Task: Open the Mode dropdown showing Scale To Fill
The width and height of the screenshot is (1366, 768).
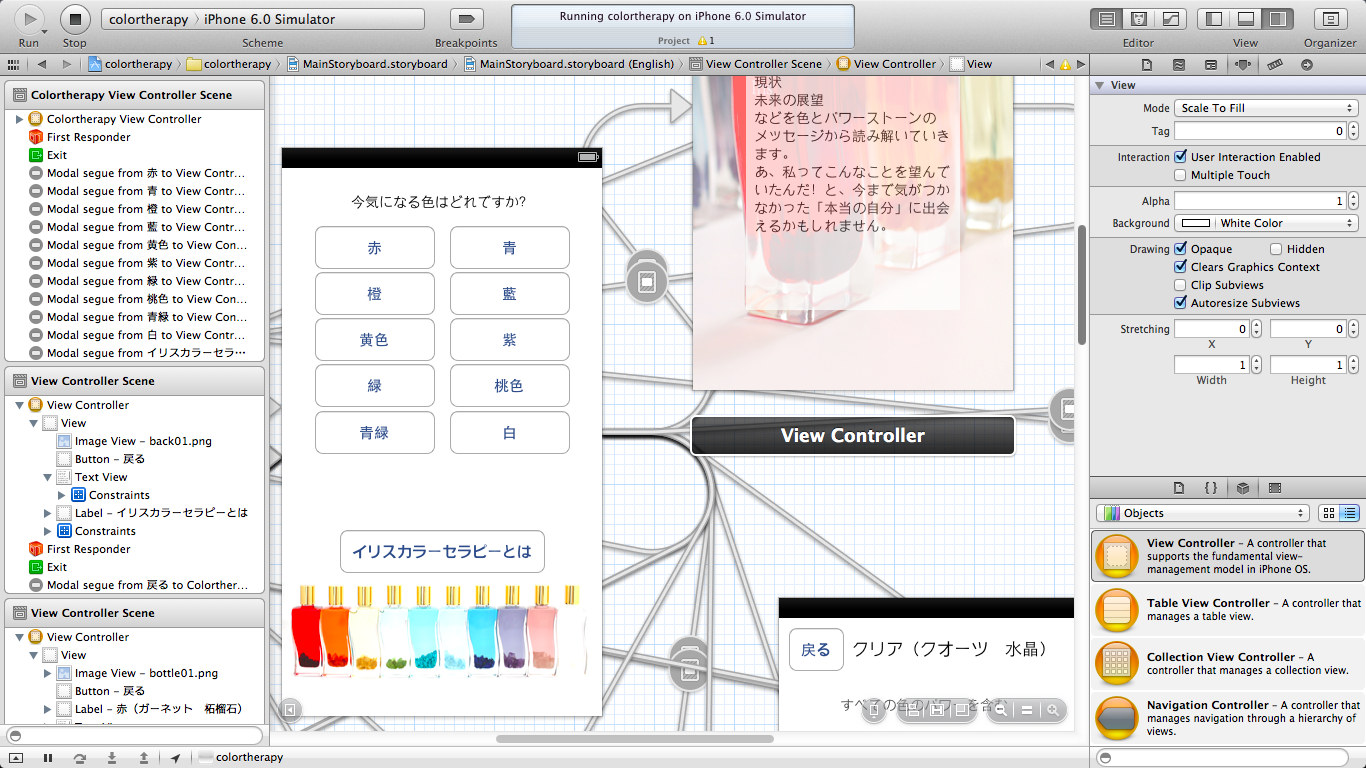Action: pyautogui.click(x=1265, y=108)
